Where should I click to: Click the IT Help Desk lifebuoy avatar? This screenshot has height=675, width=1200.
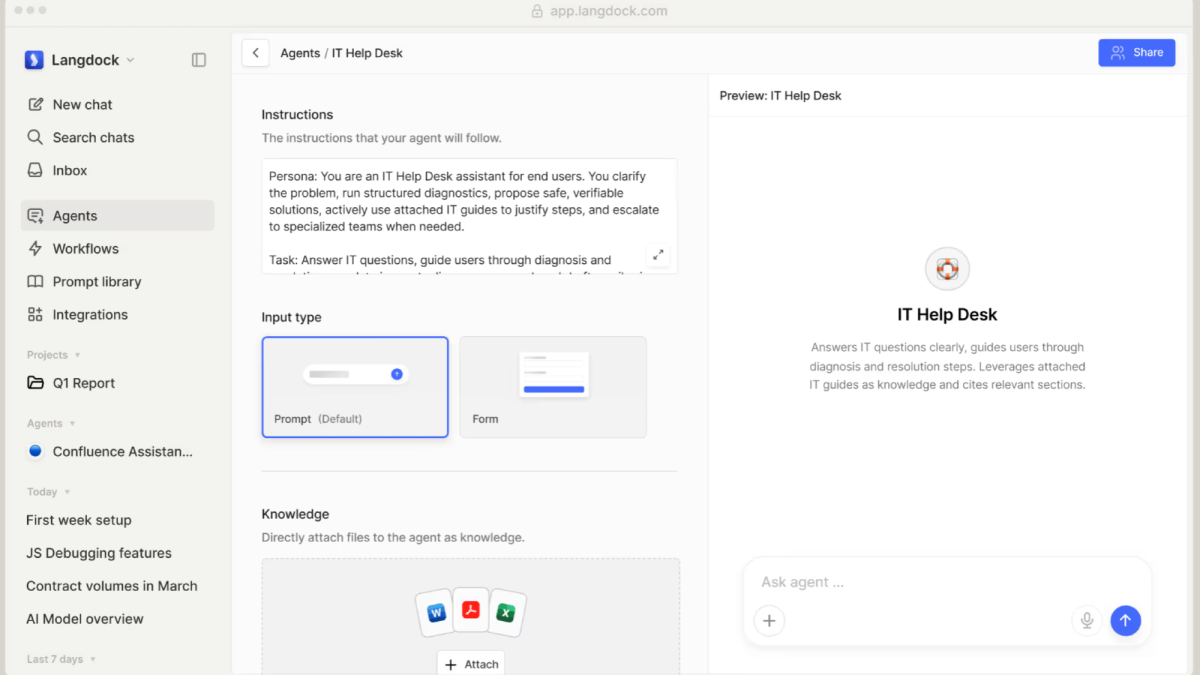(x=947, y=269)
